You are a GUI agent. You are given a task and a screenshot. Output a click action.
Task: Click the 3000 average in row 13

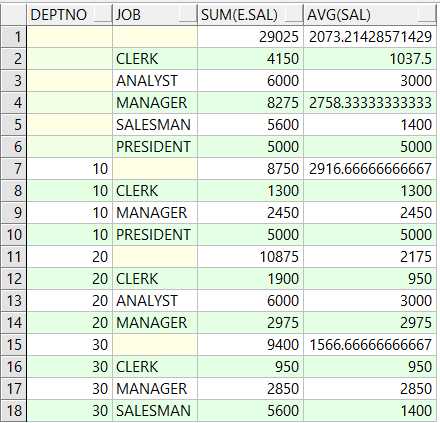coord(370,301)
